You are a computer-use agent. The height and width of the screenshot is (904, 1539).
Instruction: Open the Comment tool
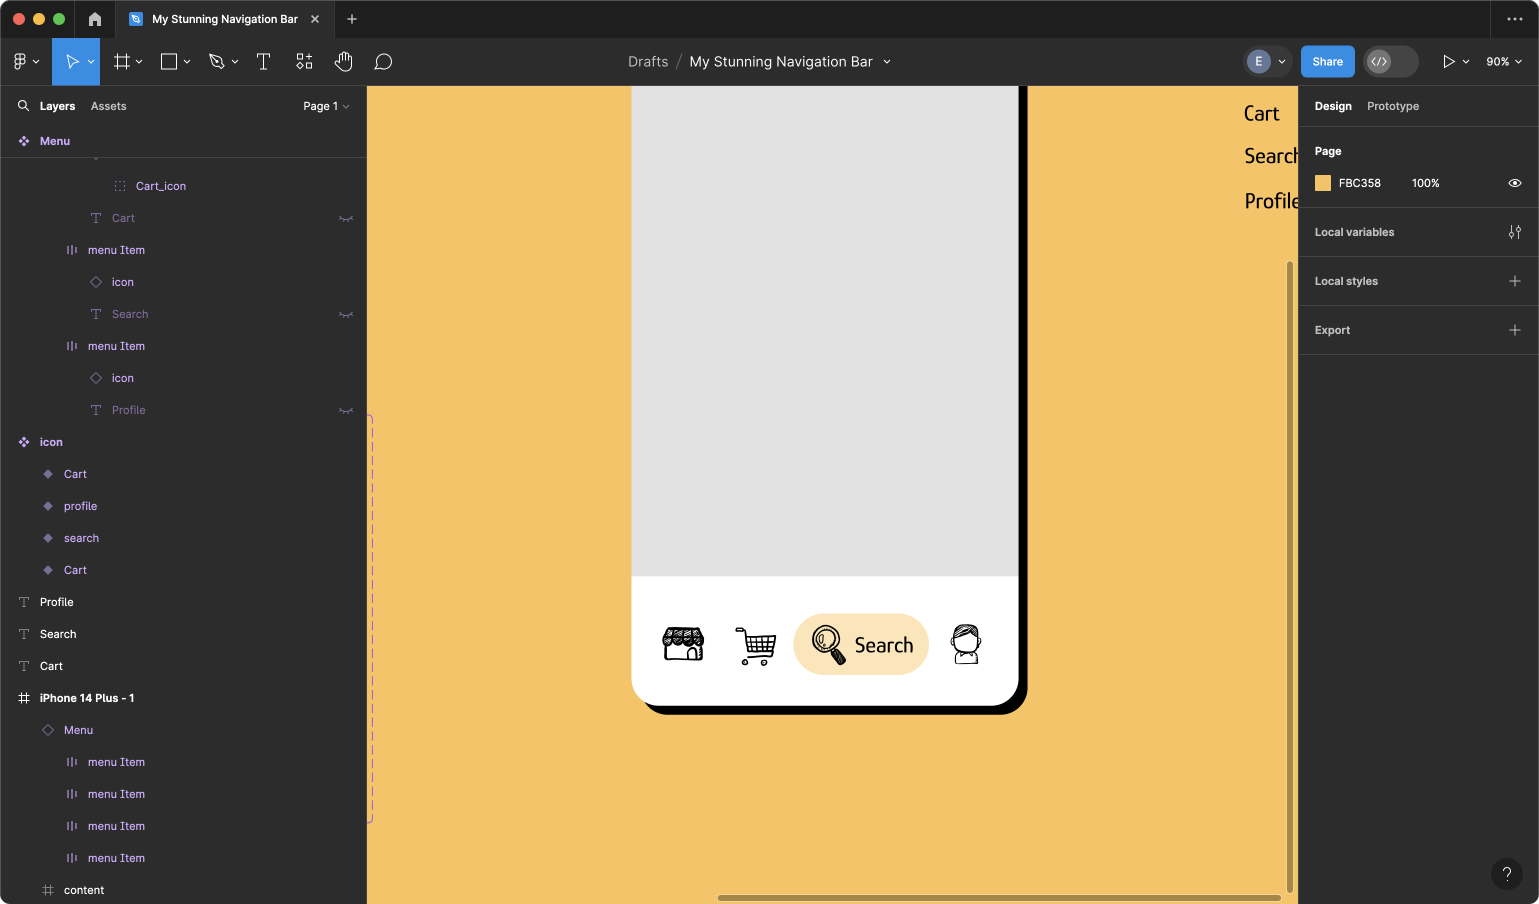[x=383, y=62]
